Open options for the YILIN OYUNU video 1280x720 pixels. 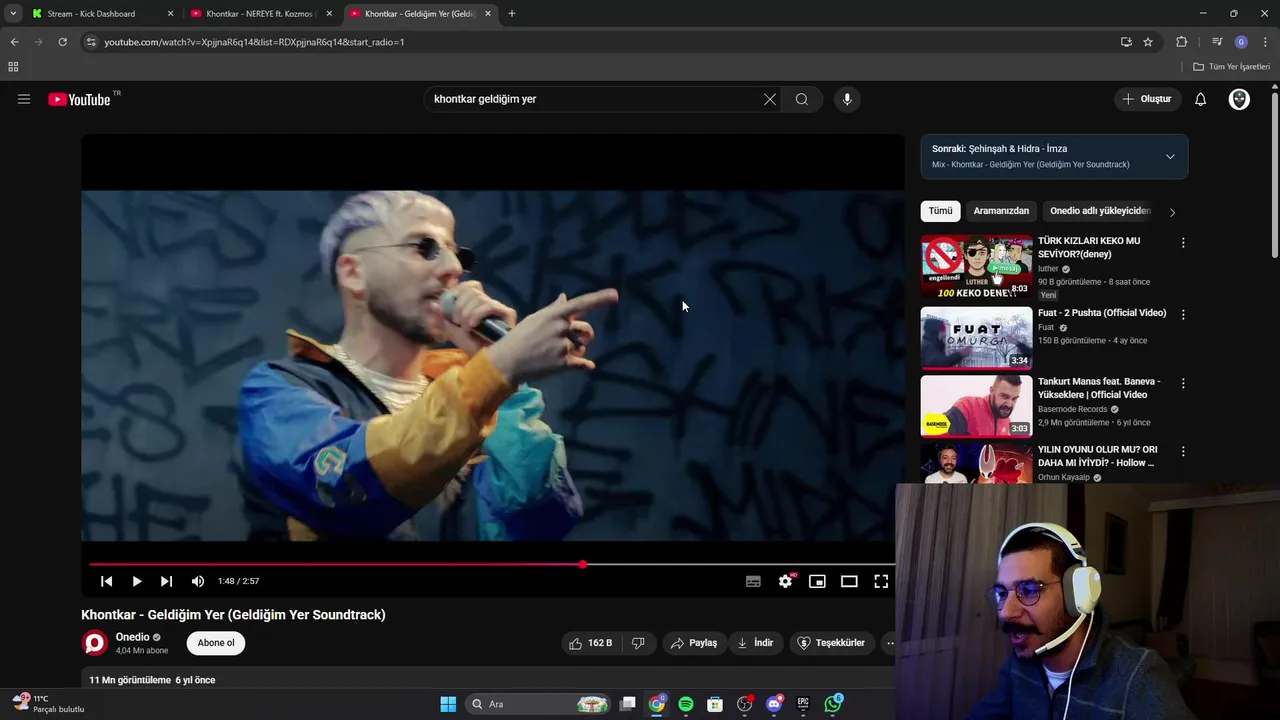(x=1183, y=451)
